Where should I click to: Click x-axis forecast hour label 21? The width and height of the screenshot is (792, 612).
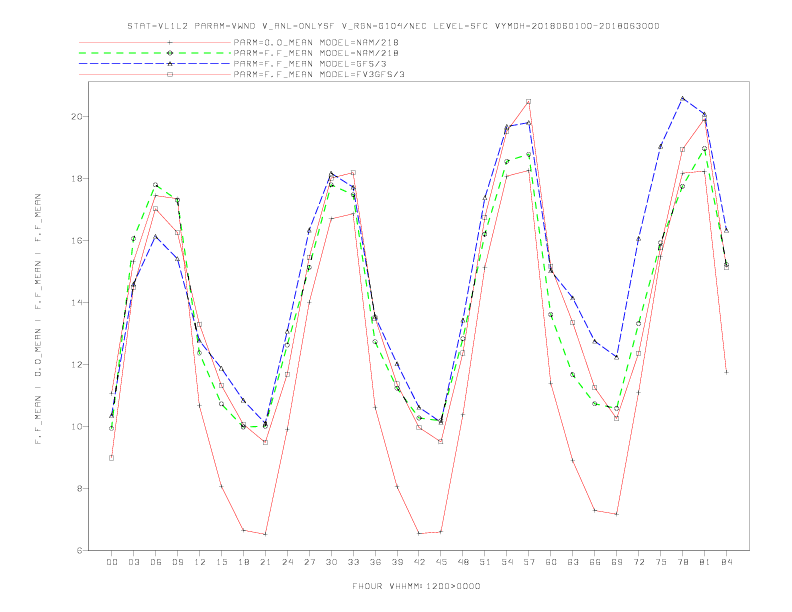265,562
